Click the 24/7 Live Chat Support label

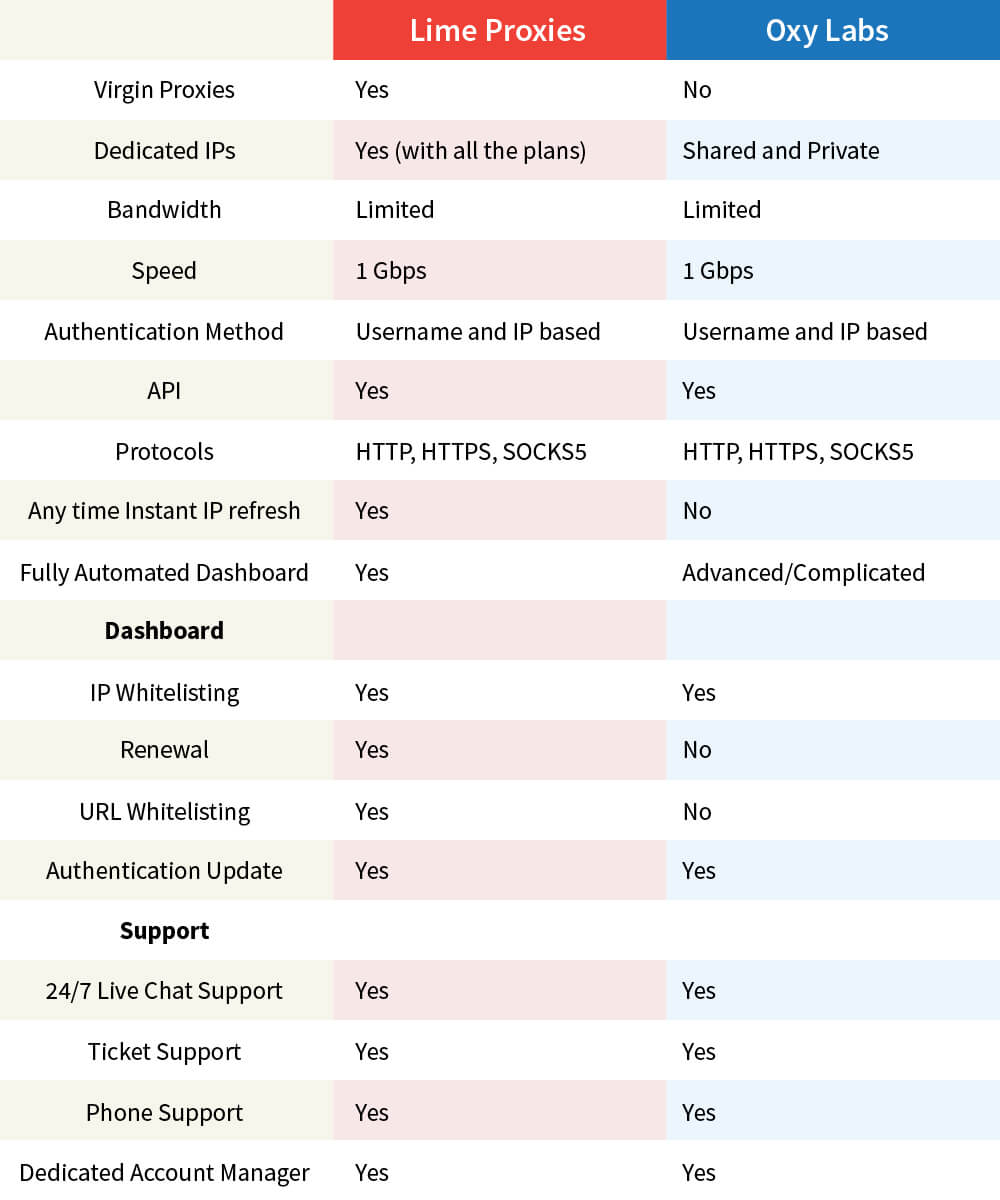click(164, 991)
